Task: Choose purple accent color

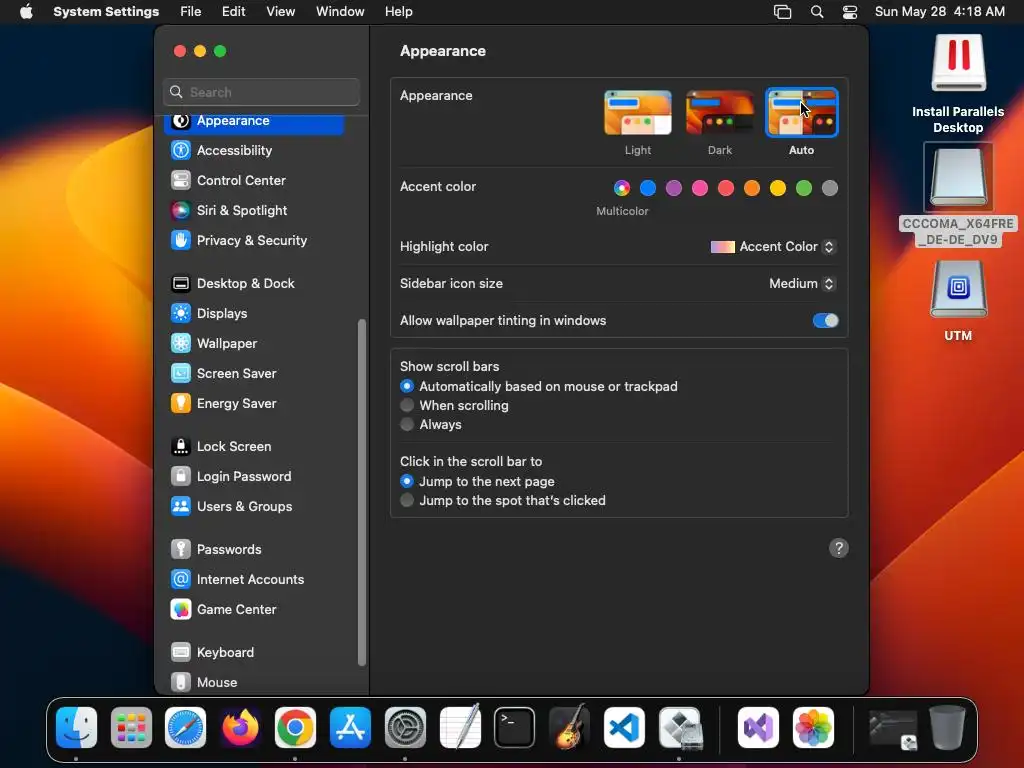Action: 674,188
